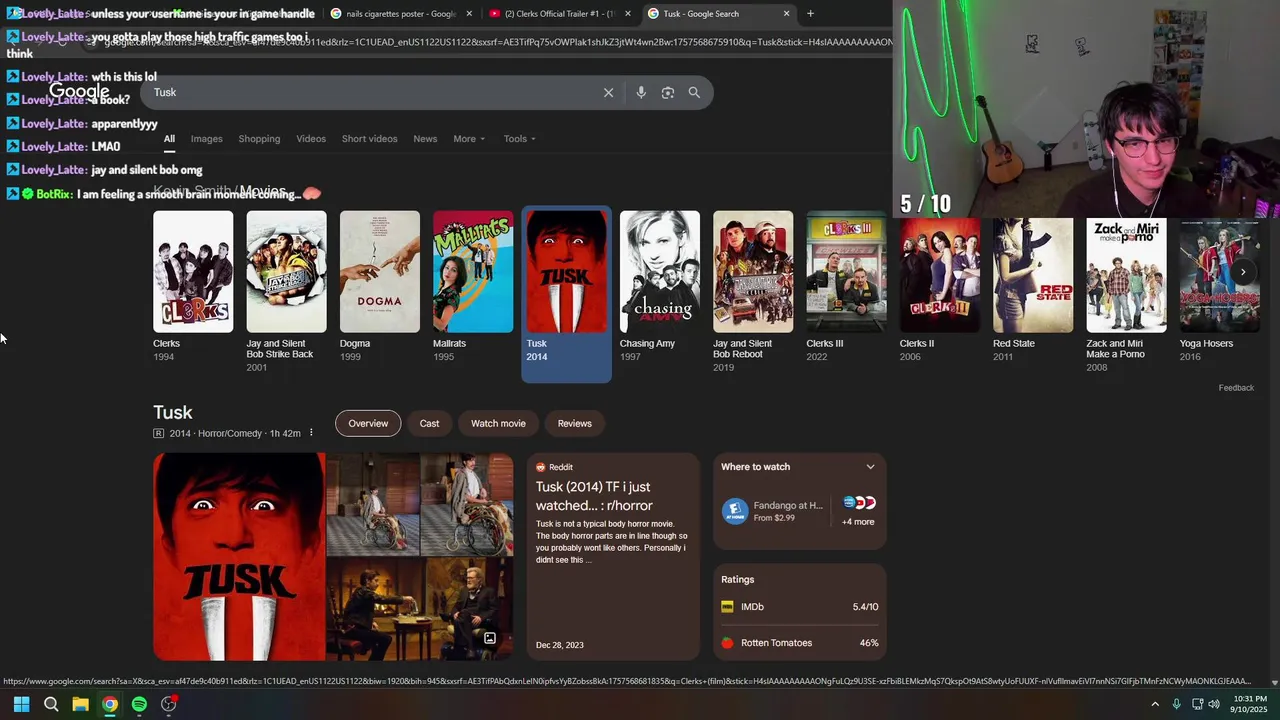Click the Fandango at Home listing
Screen dimensions: 1280x720
click(x=774, y=511)
